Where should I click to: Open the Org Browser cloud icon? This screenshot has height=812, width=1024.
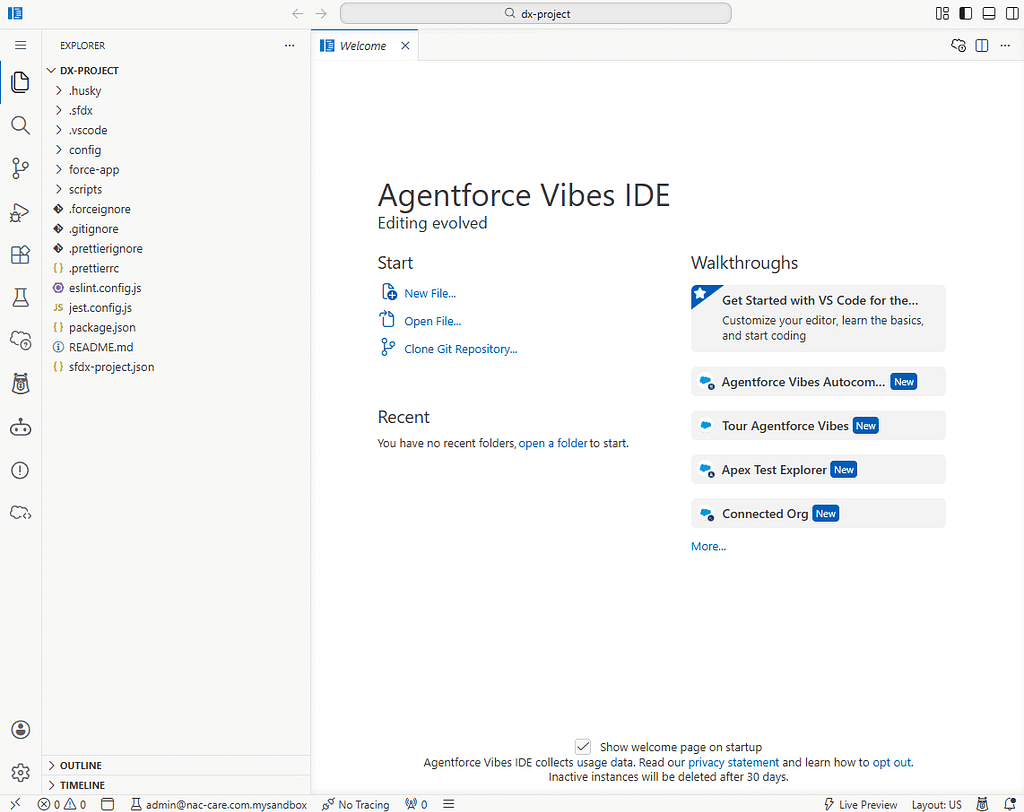pyautogui.click(x=20, y=340)
